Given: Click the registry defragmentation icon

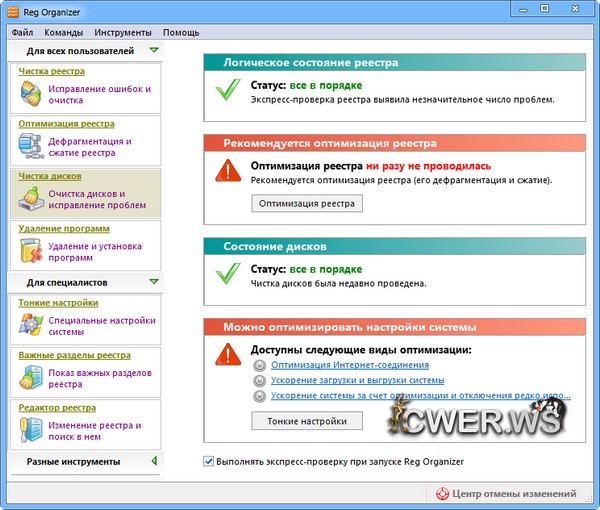Looking at the screenshot, I should 31,148.
